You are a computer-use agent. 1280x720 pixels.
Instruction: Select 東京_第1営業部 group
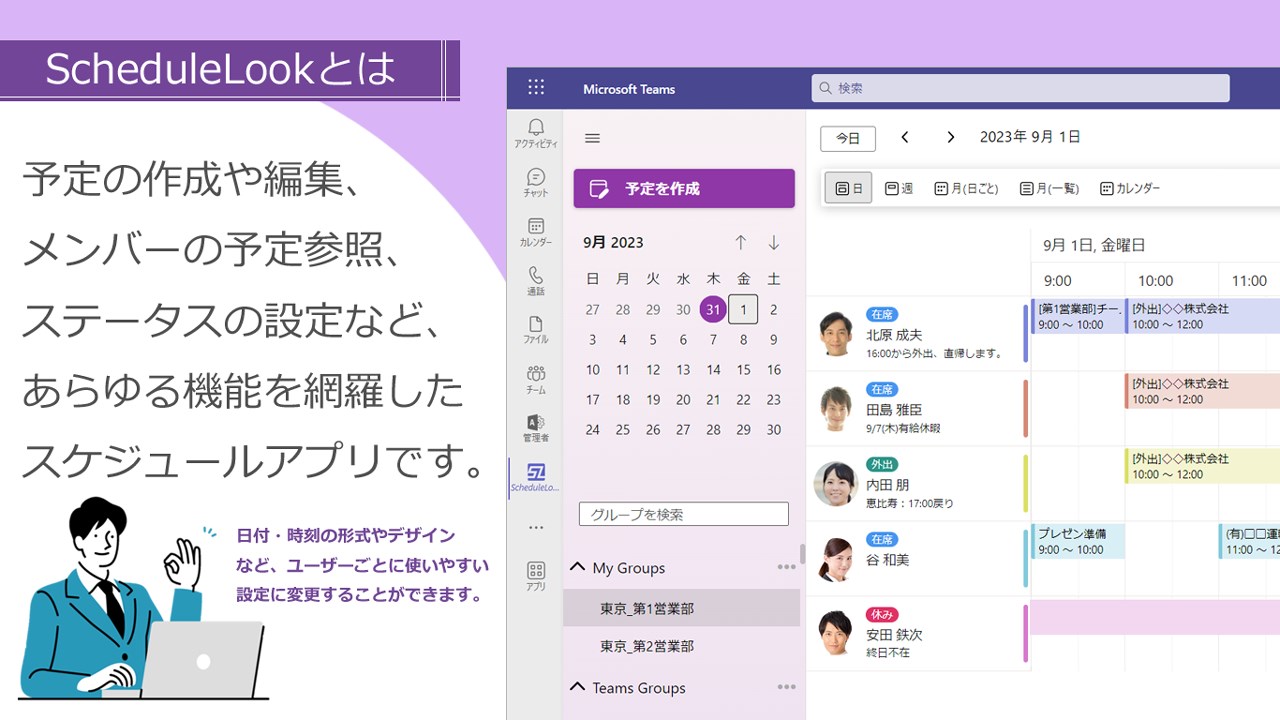click(682, 608)
